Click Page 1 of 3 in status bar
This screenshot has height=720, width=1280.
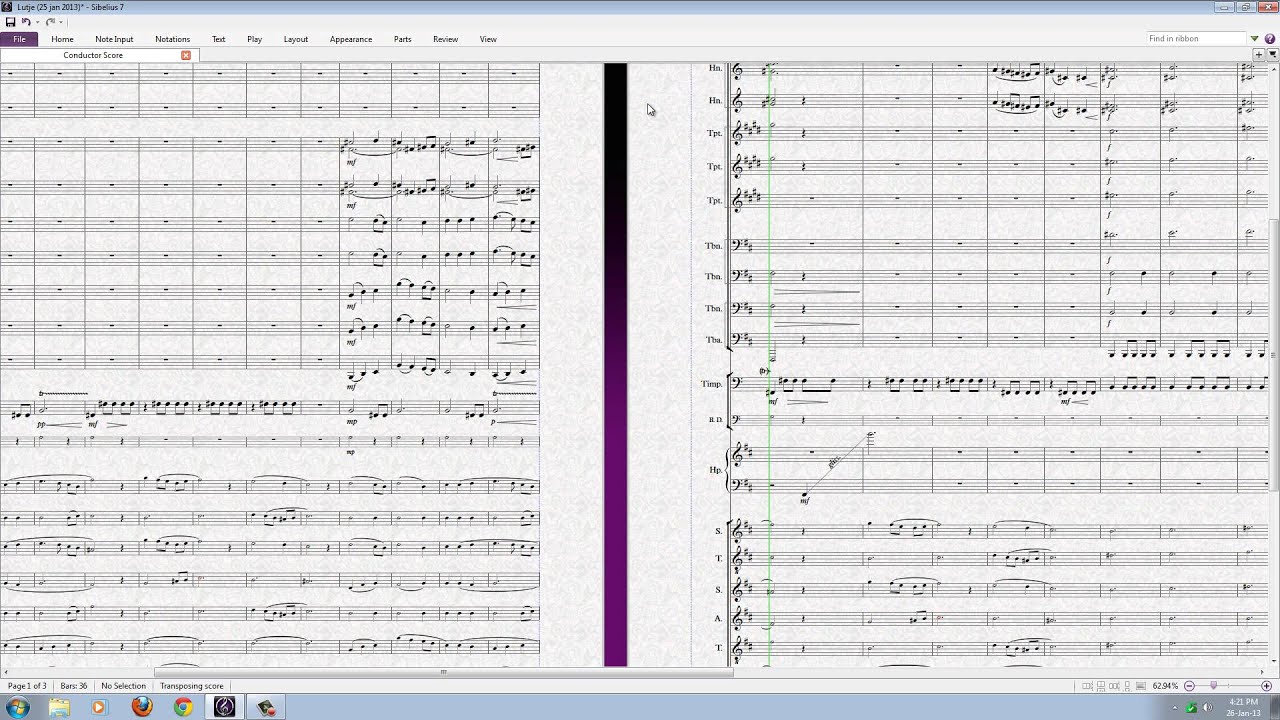(27, 686)
